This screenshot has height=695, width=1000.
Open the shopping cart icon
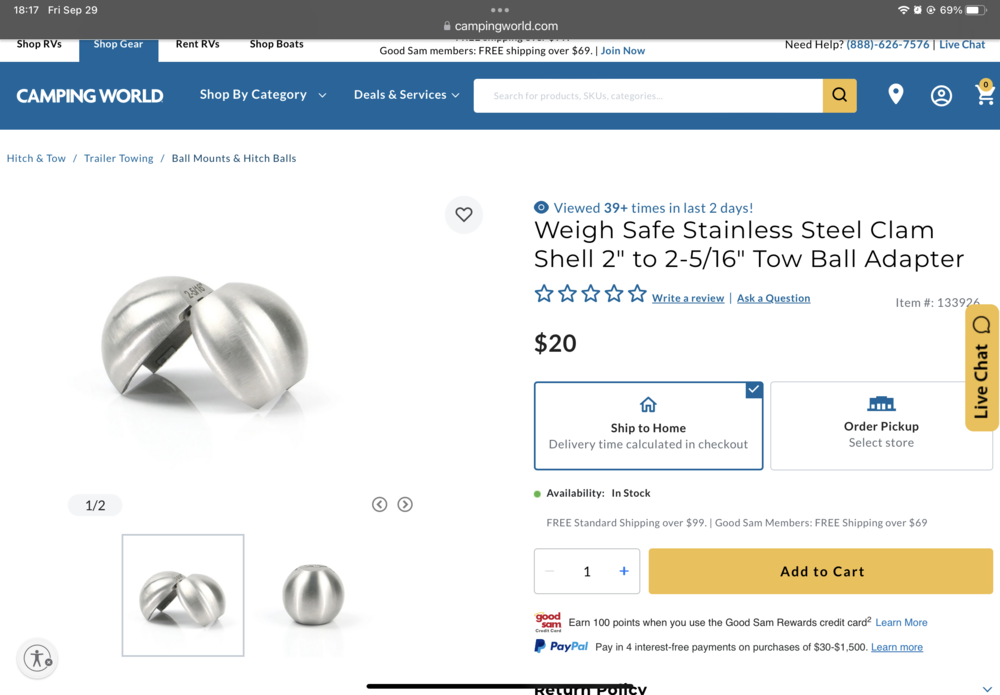(x=985, y=95)
